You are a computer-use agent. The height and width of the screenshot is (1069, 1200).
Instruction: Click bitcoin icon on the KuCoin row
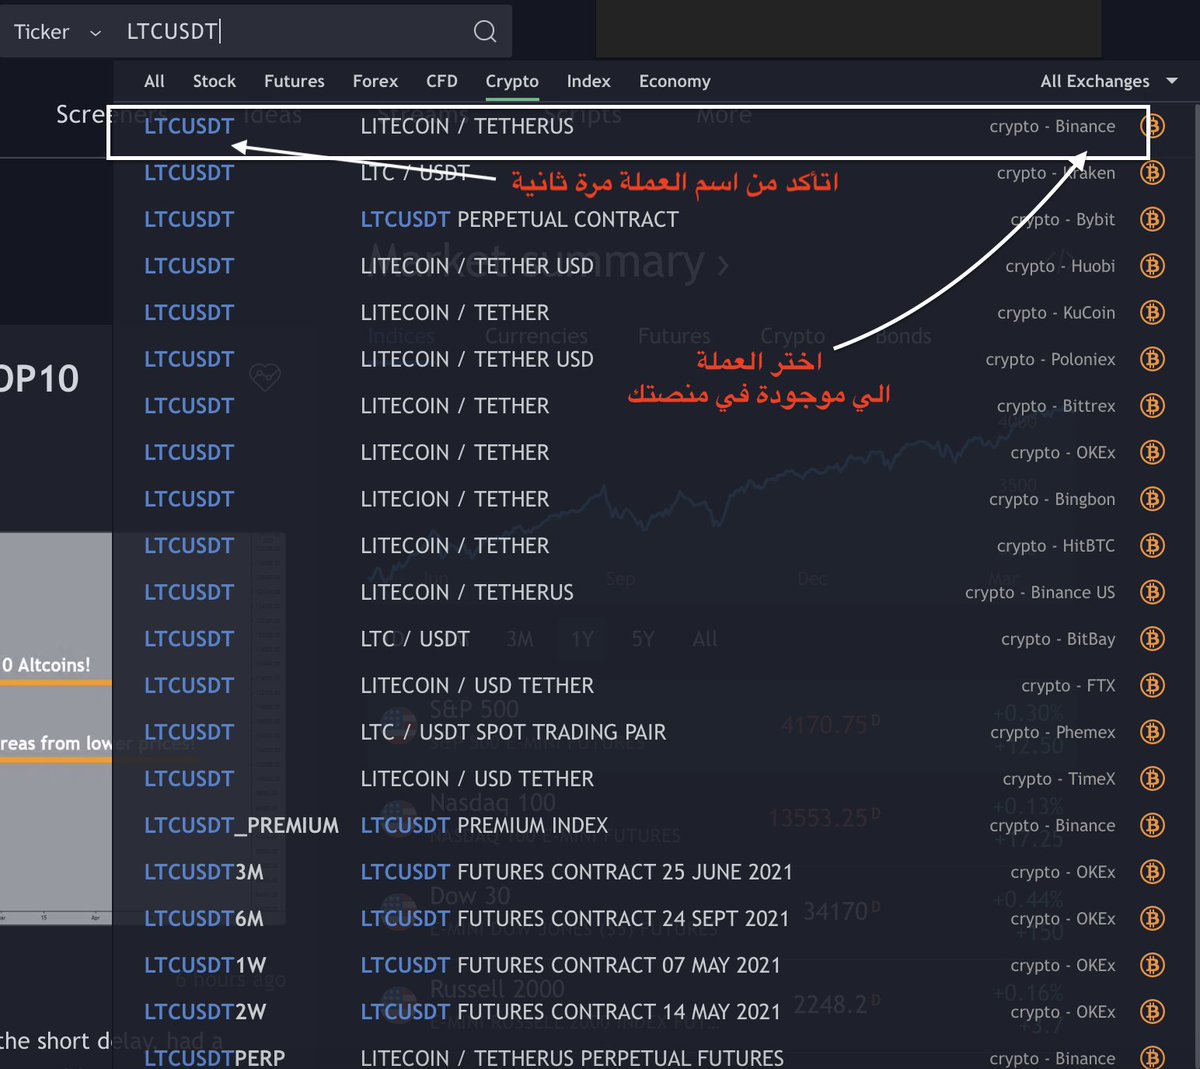tap(1152, 313)
